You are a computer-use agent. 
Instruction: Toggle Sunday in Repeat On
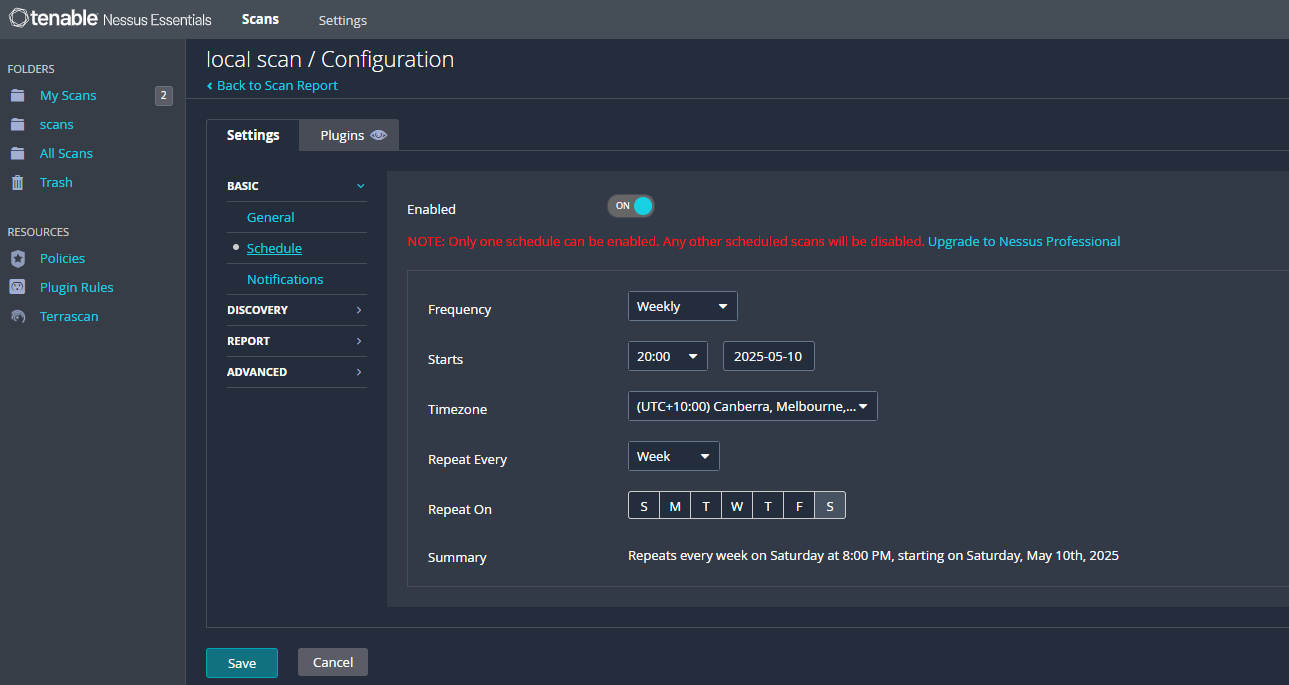(644, 506)
